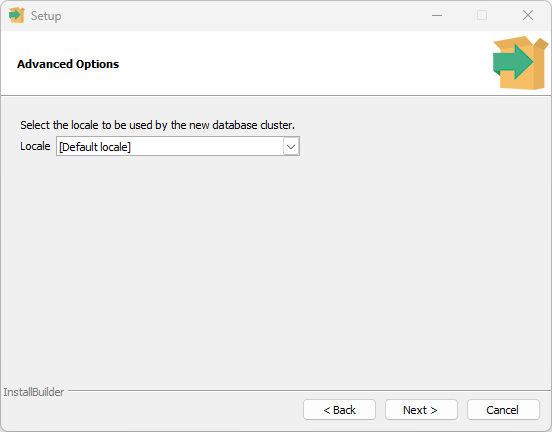The image size is (552, 432).
Task: Click the Setup installer icon in title bar
Action: [17, 15]
